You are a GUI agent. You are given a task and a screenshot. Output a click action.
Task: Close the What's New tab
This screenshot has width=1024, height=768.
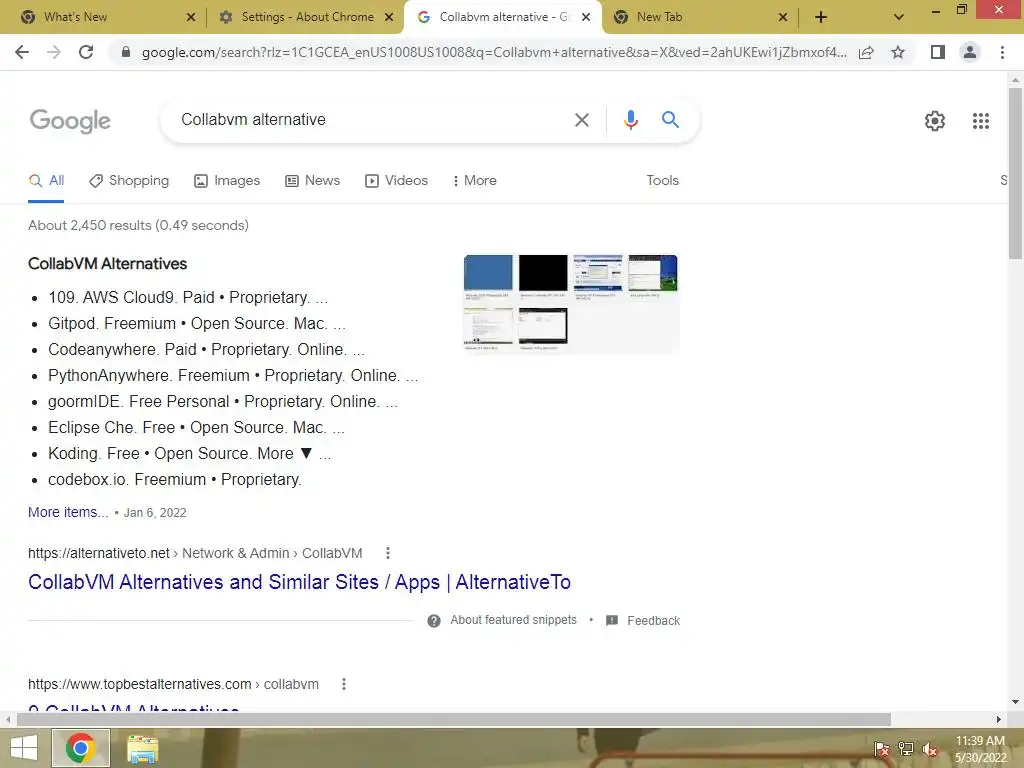[191, 17]
